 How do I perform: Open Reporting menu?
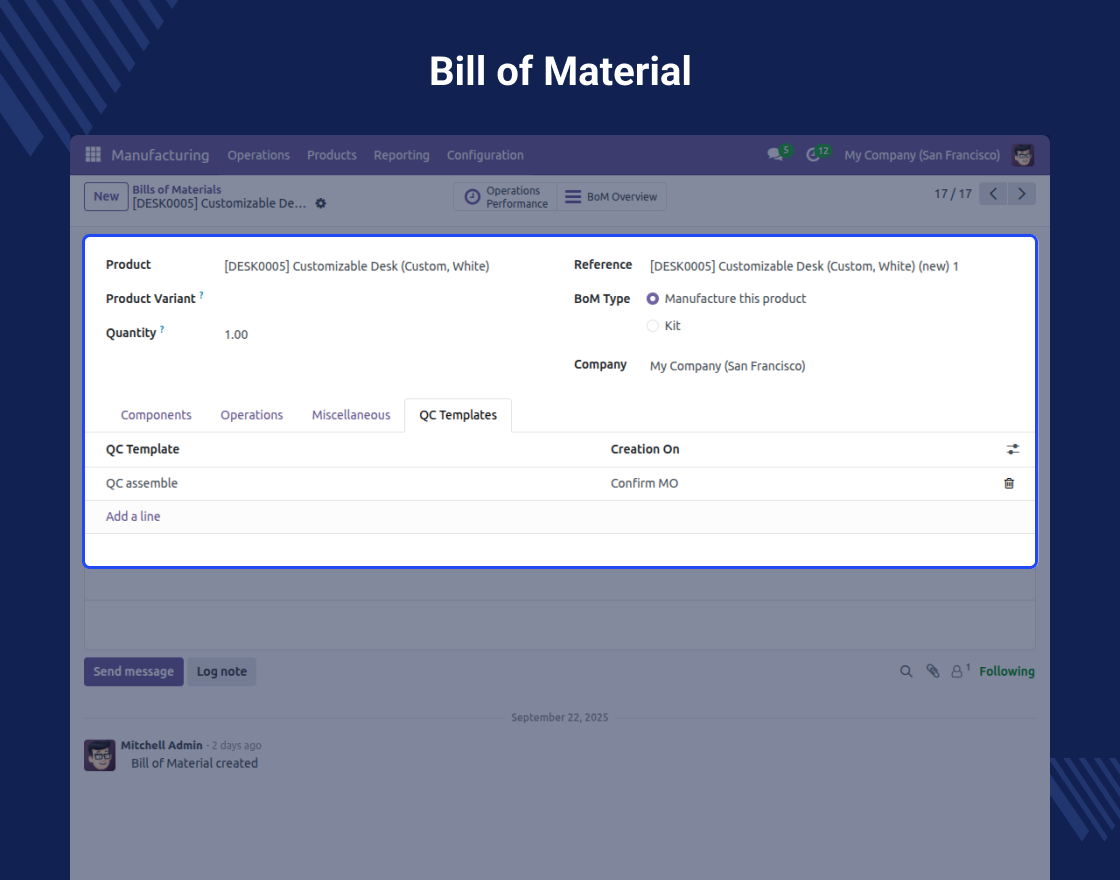[x=401, y=155]
